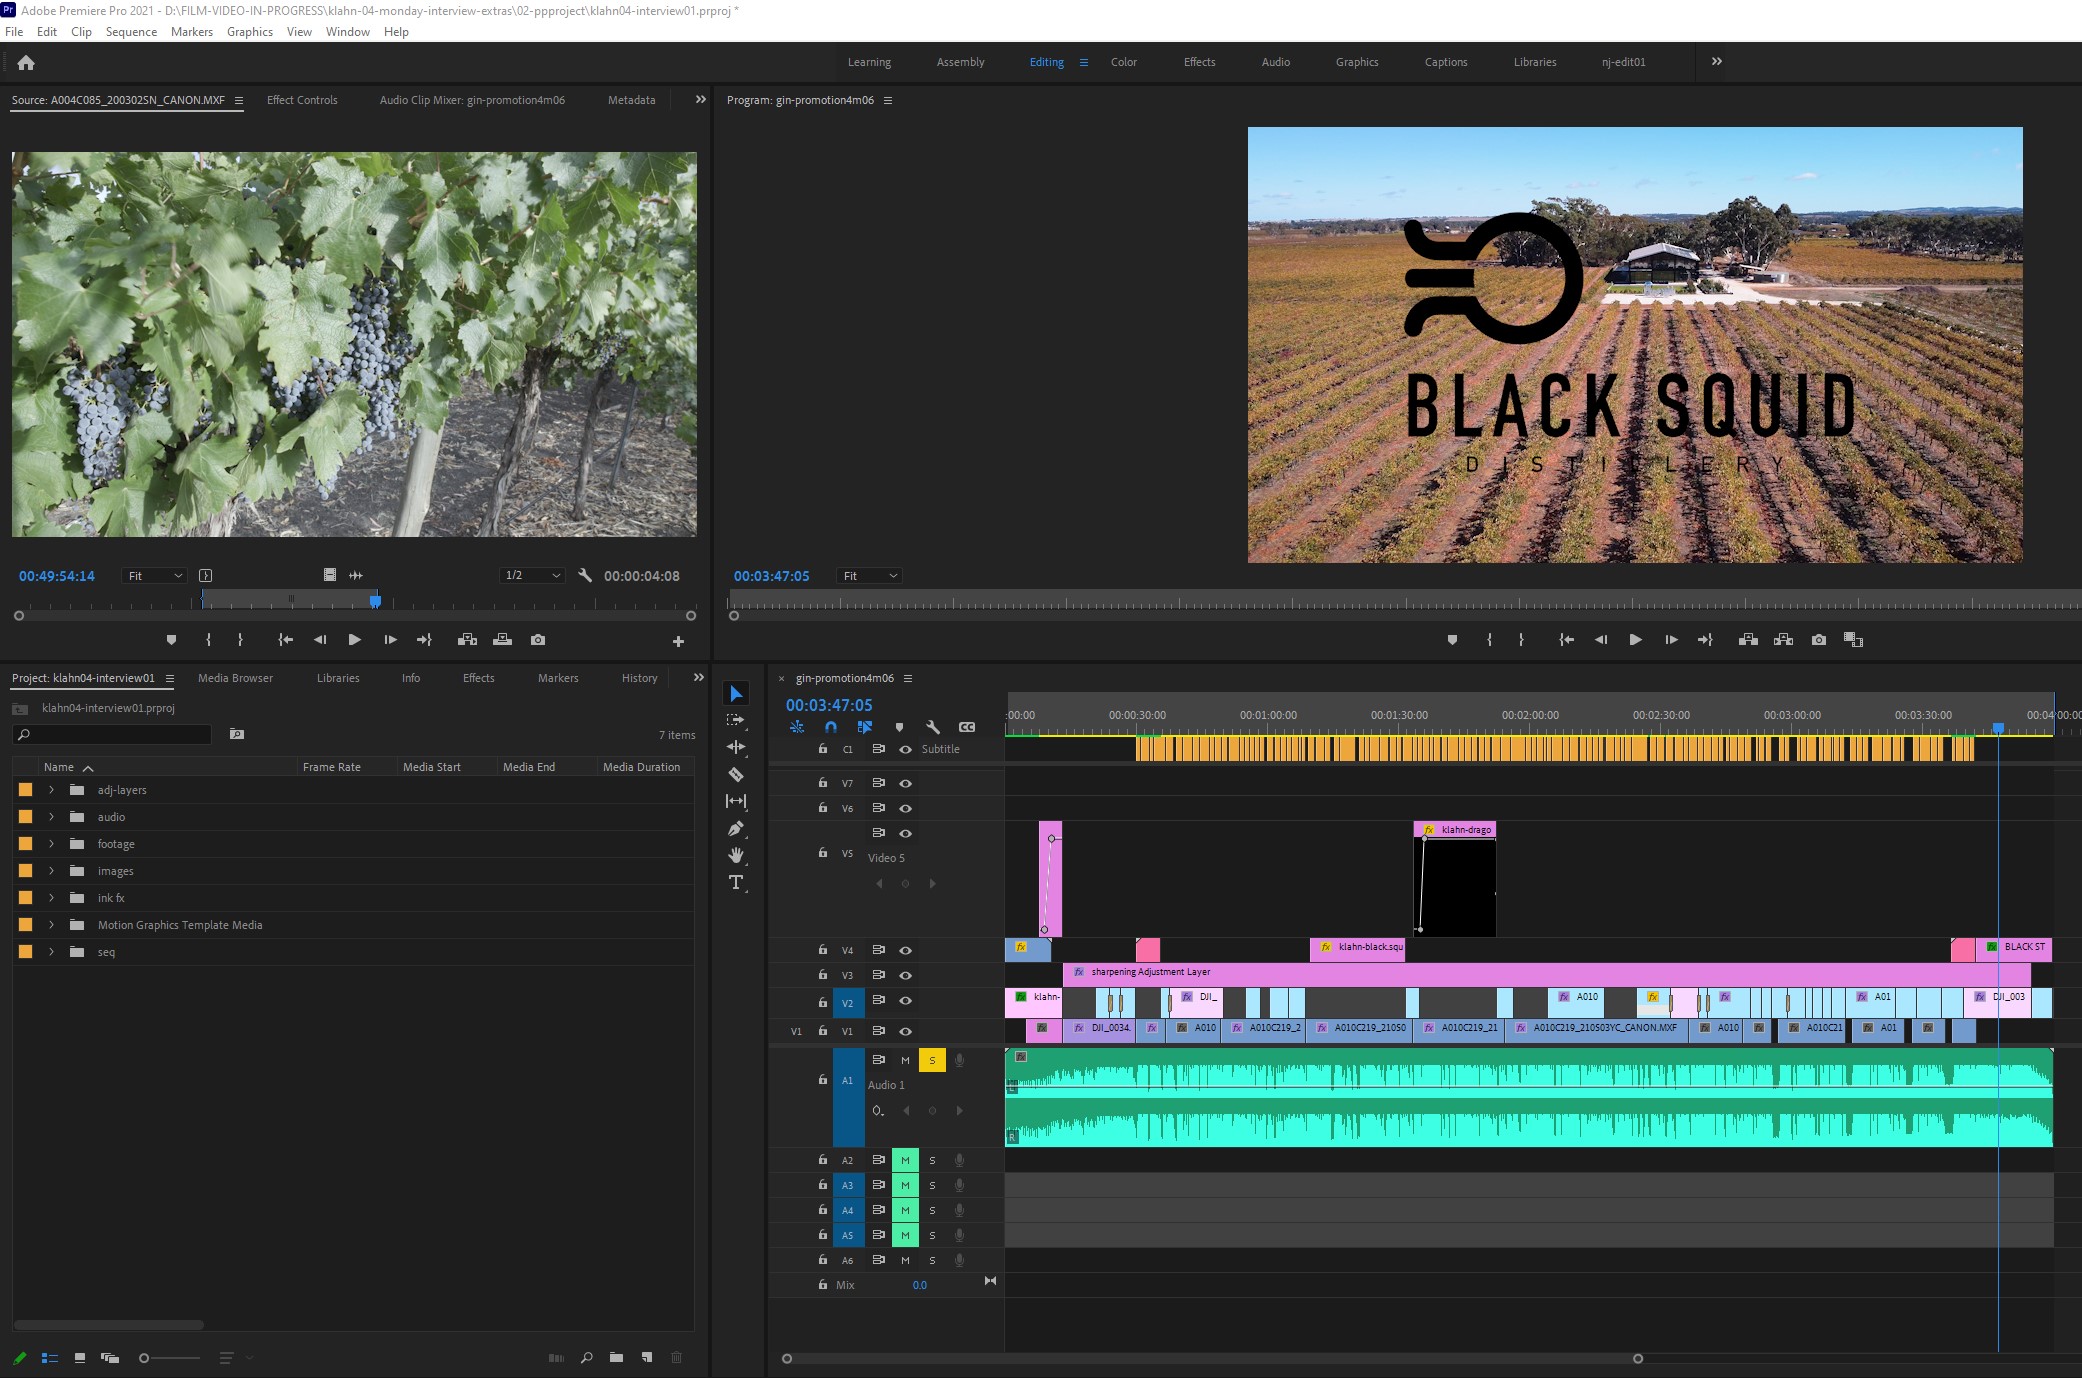The image size is (2082, 1378).
Task: Select the Ripple Edit tool
Action: 736,747
